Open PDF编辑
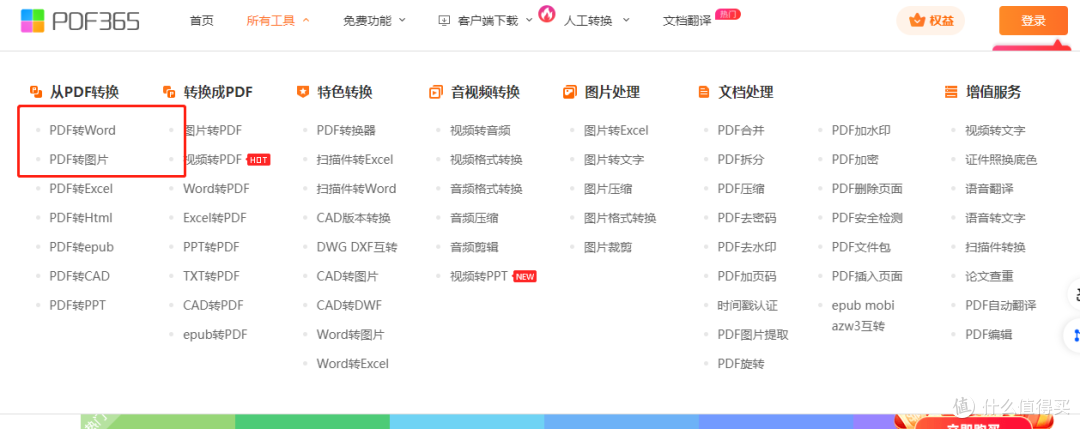 (x=989, y=335)
